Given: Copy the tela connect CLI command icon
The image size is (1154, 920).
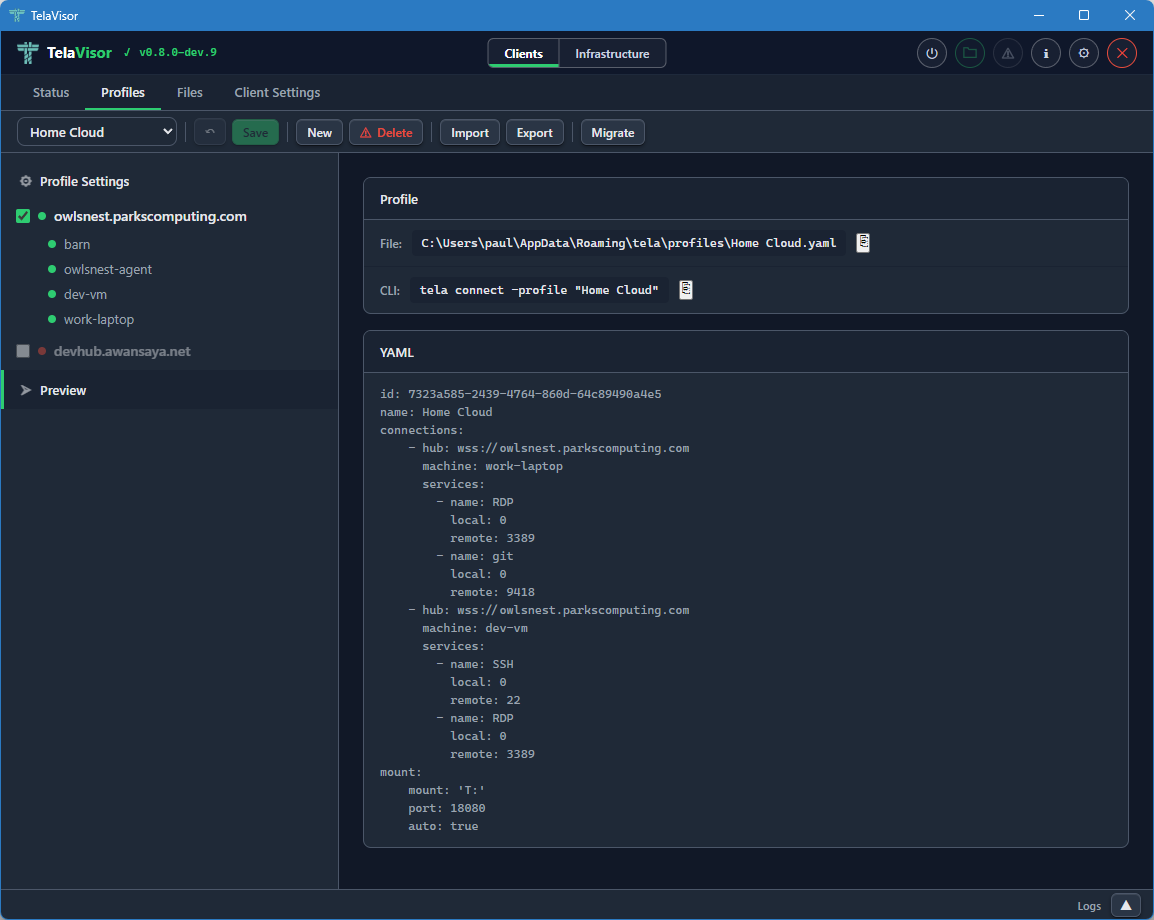Looking at the screenshot, I should click(685, 290).
